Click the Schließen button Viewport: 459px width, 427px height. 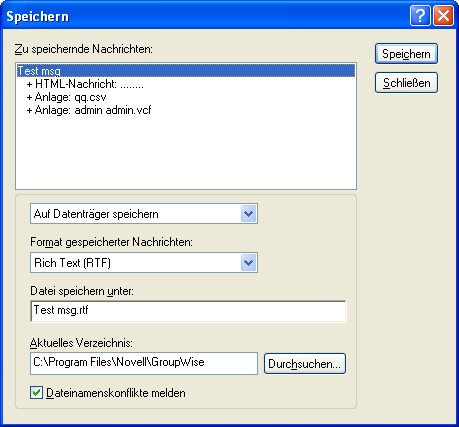pyautogui.click(x=406, y=83)
